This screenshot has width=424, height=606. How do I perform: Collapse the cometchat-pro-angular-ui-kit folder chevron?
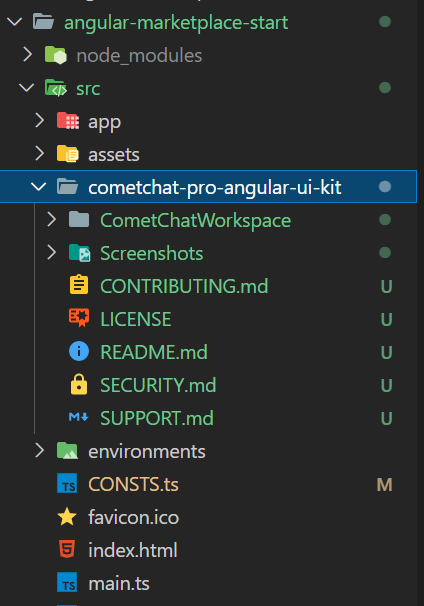[38, 187]
